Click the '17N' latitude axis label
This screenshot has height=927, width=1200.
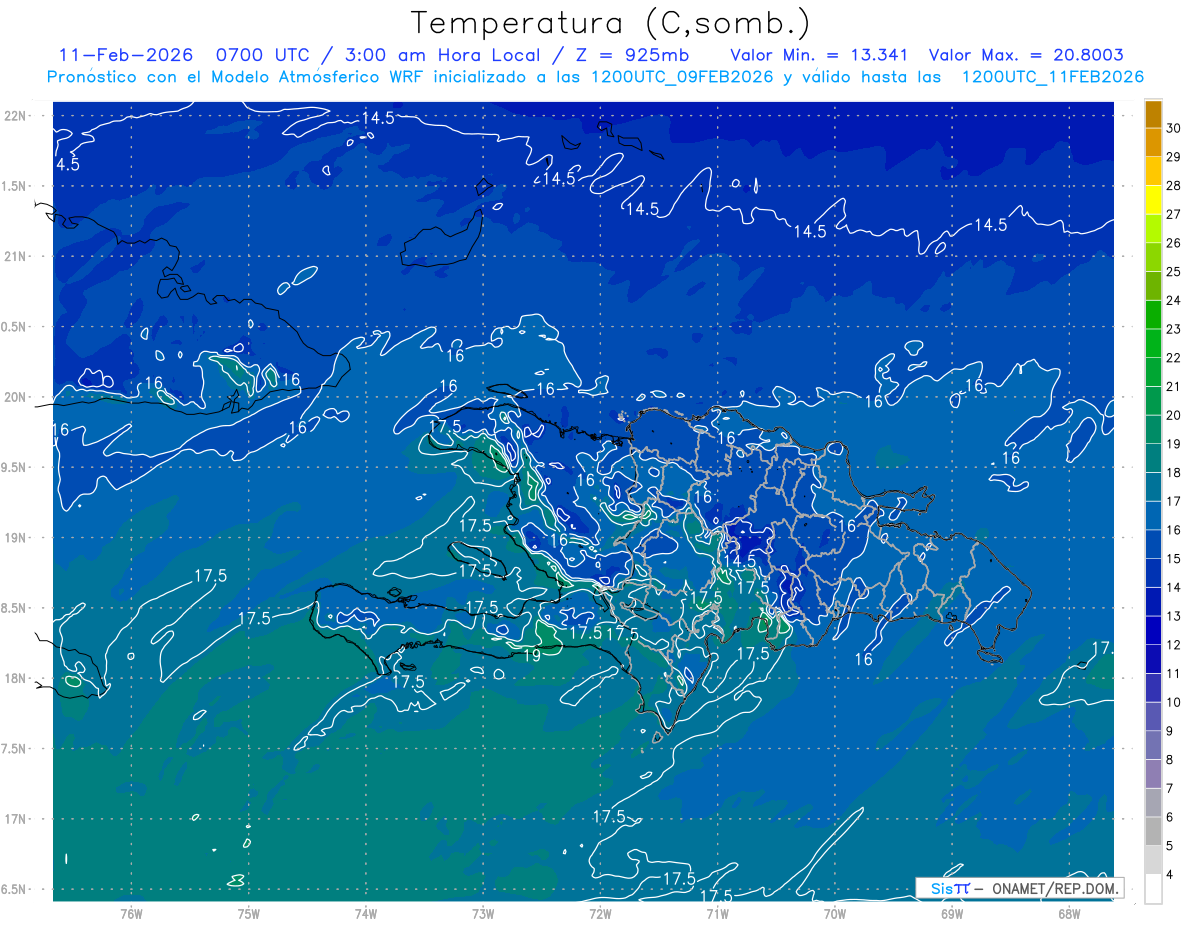point(16,819)
